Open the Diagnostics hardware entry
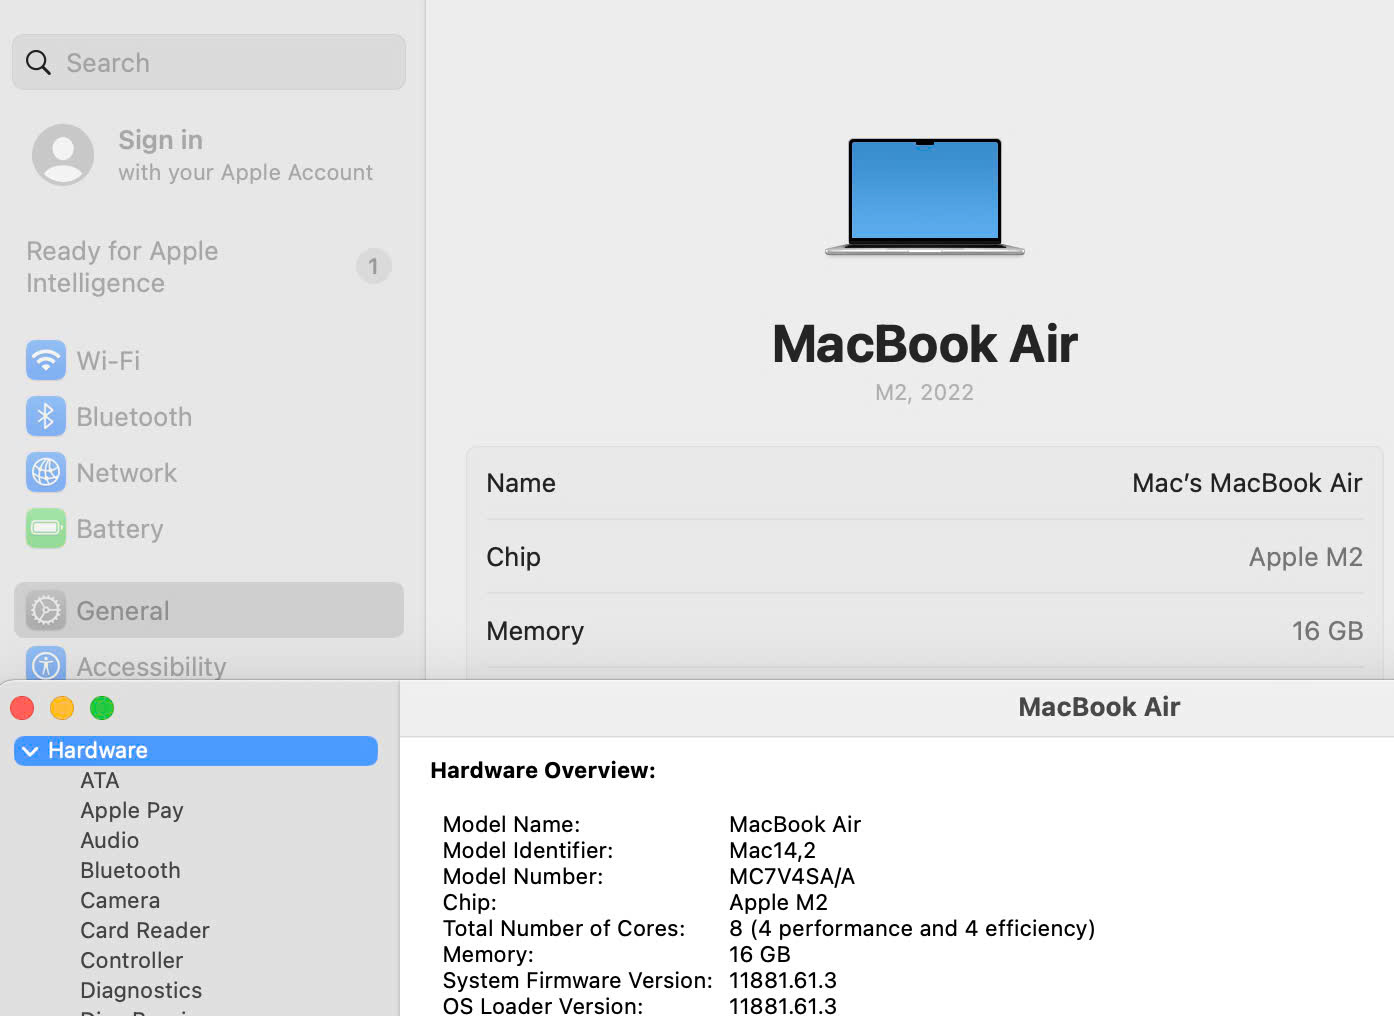 coord(141,990)
